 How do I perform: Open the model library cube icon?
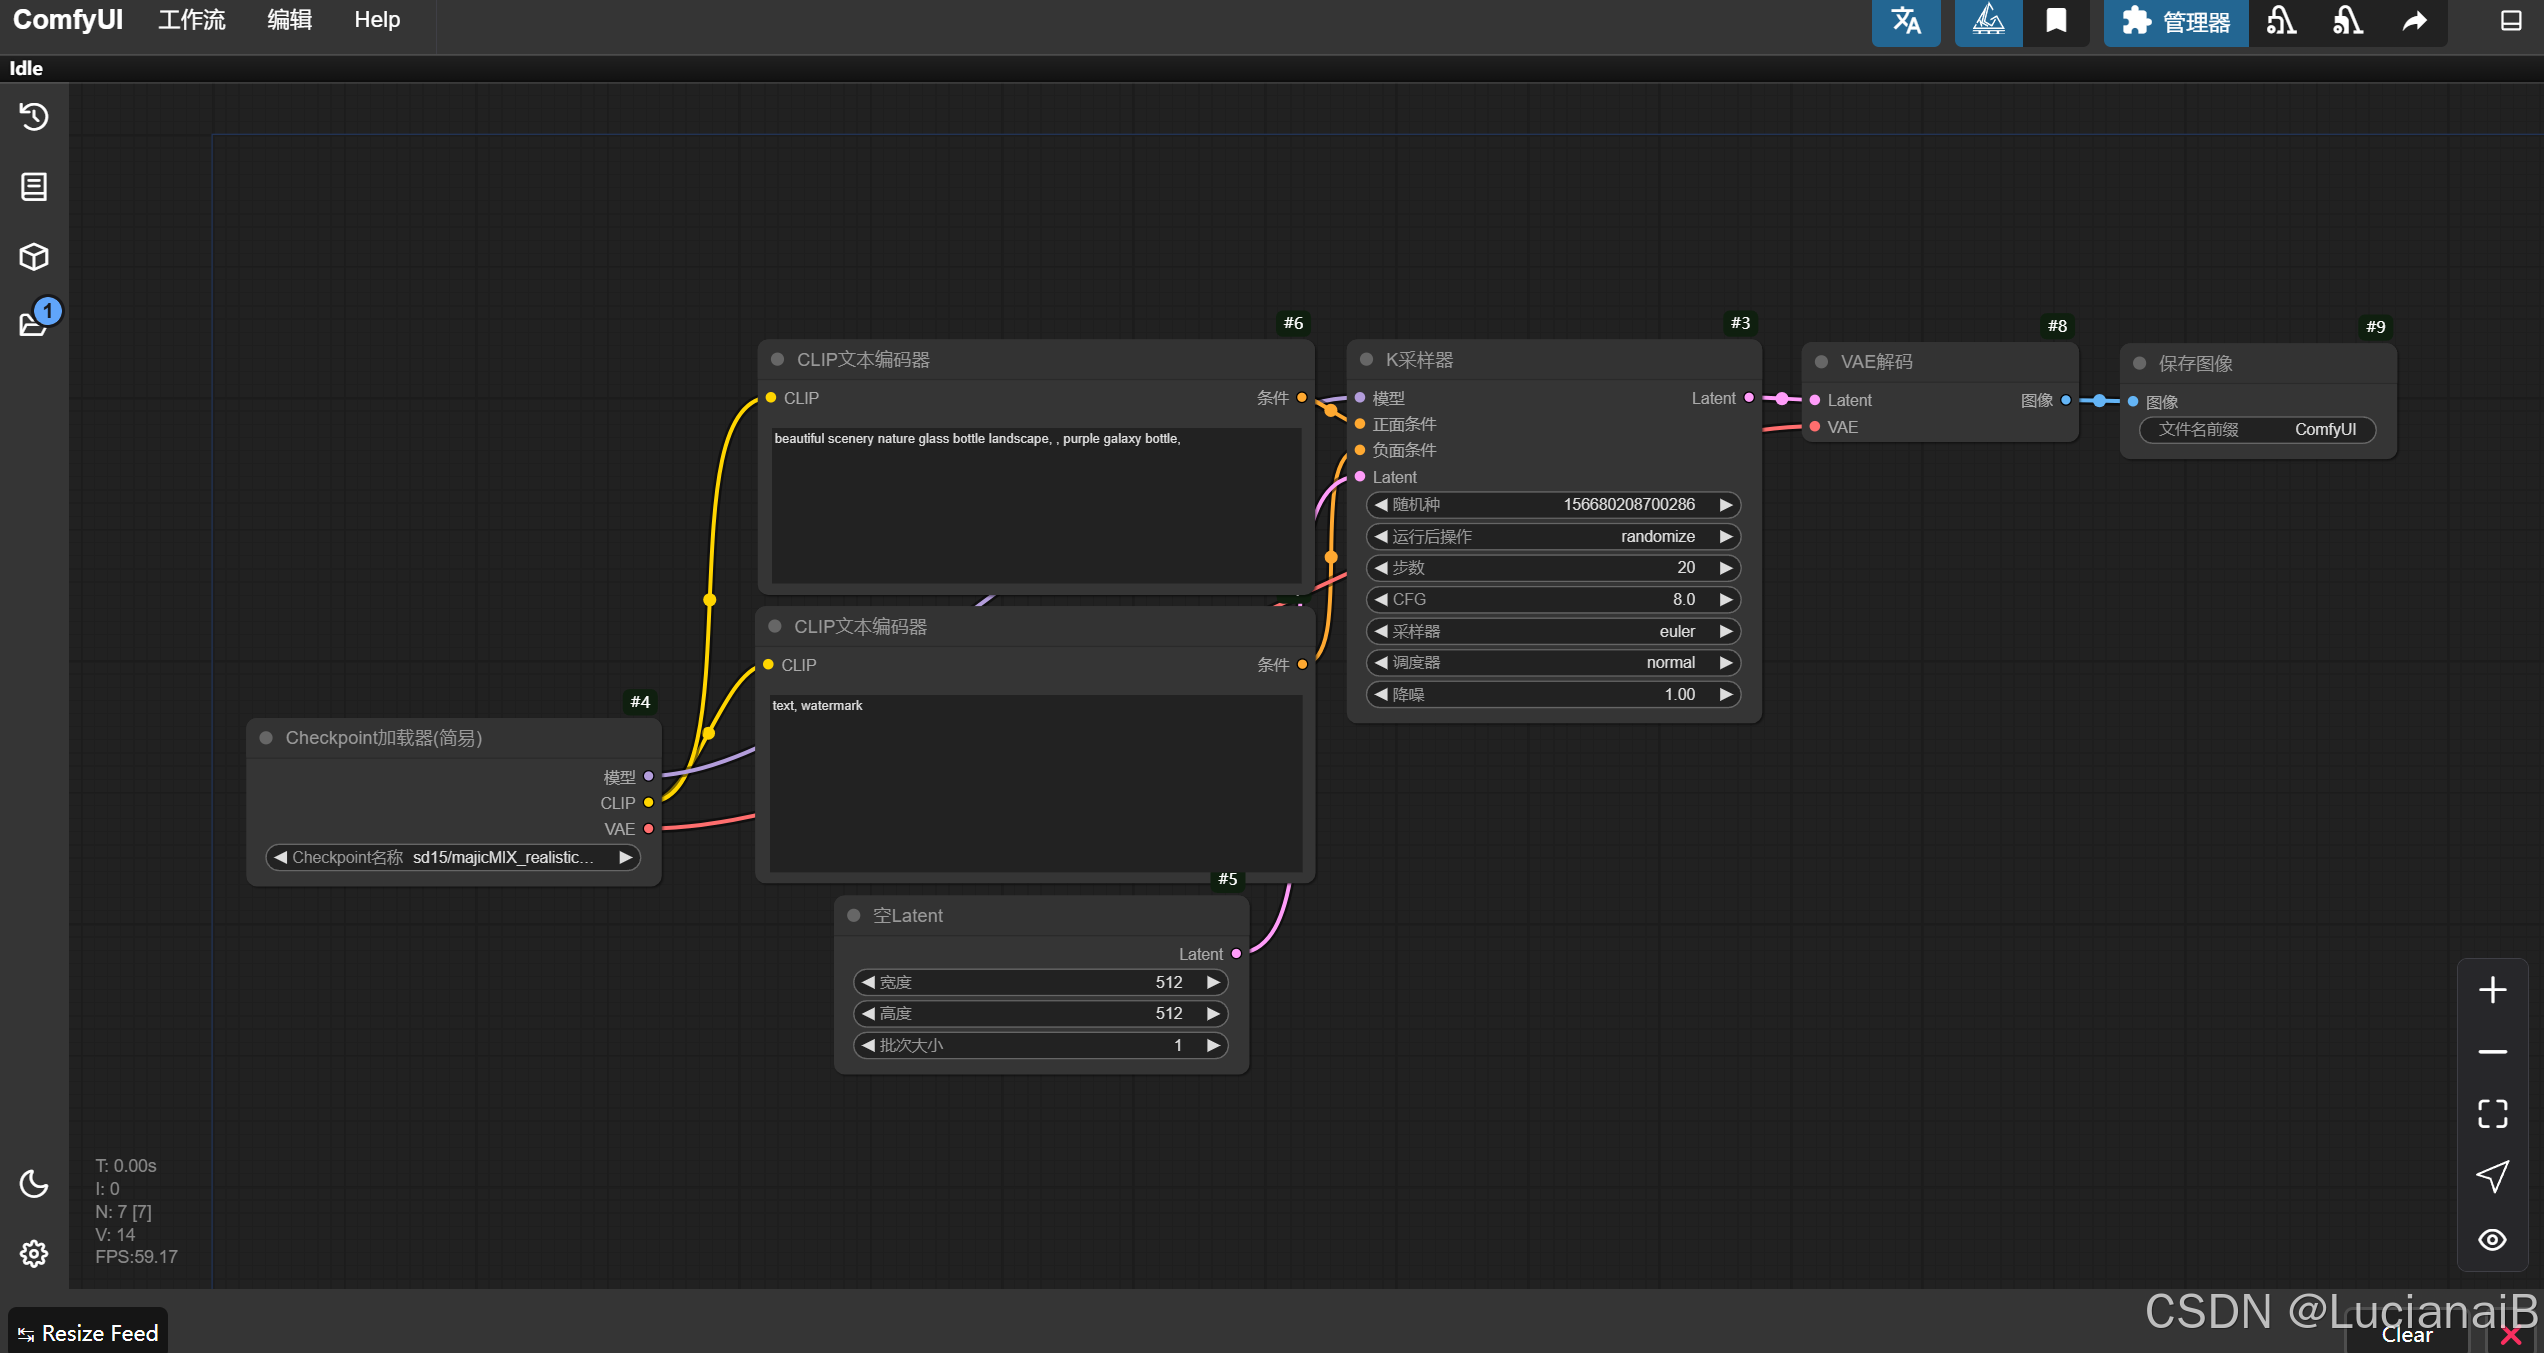[x=34, y=257]
